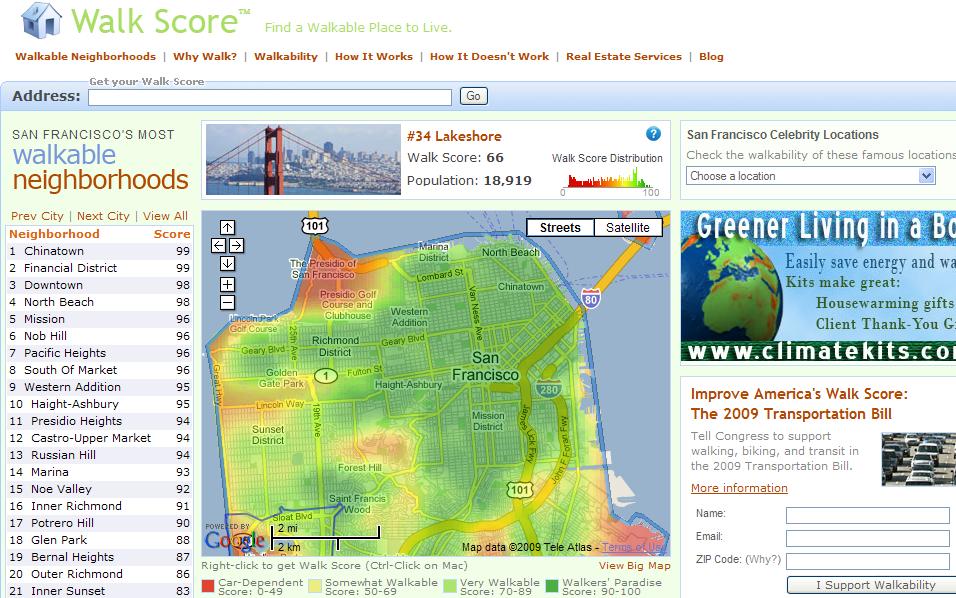
Task: Select Financial District in the neighborhood list
Action: [99, 268]
